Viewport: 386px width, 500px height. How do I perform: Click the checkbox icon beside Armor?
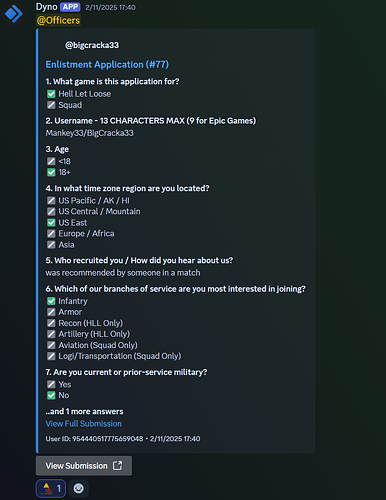(51, 312)
